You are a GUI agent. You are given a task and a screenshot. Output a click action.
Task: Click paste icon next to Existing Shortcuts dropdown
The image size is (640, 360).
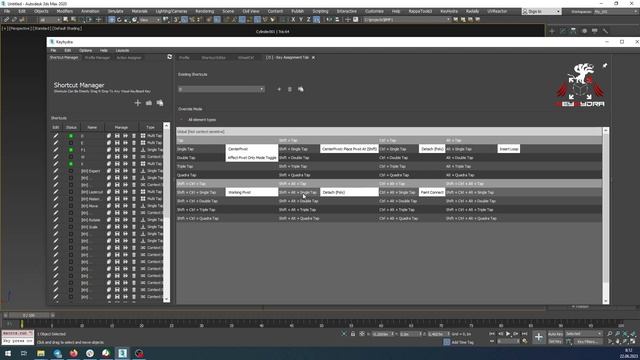click(x=301, y=89)
